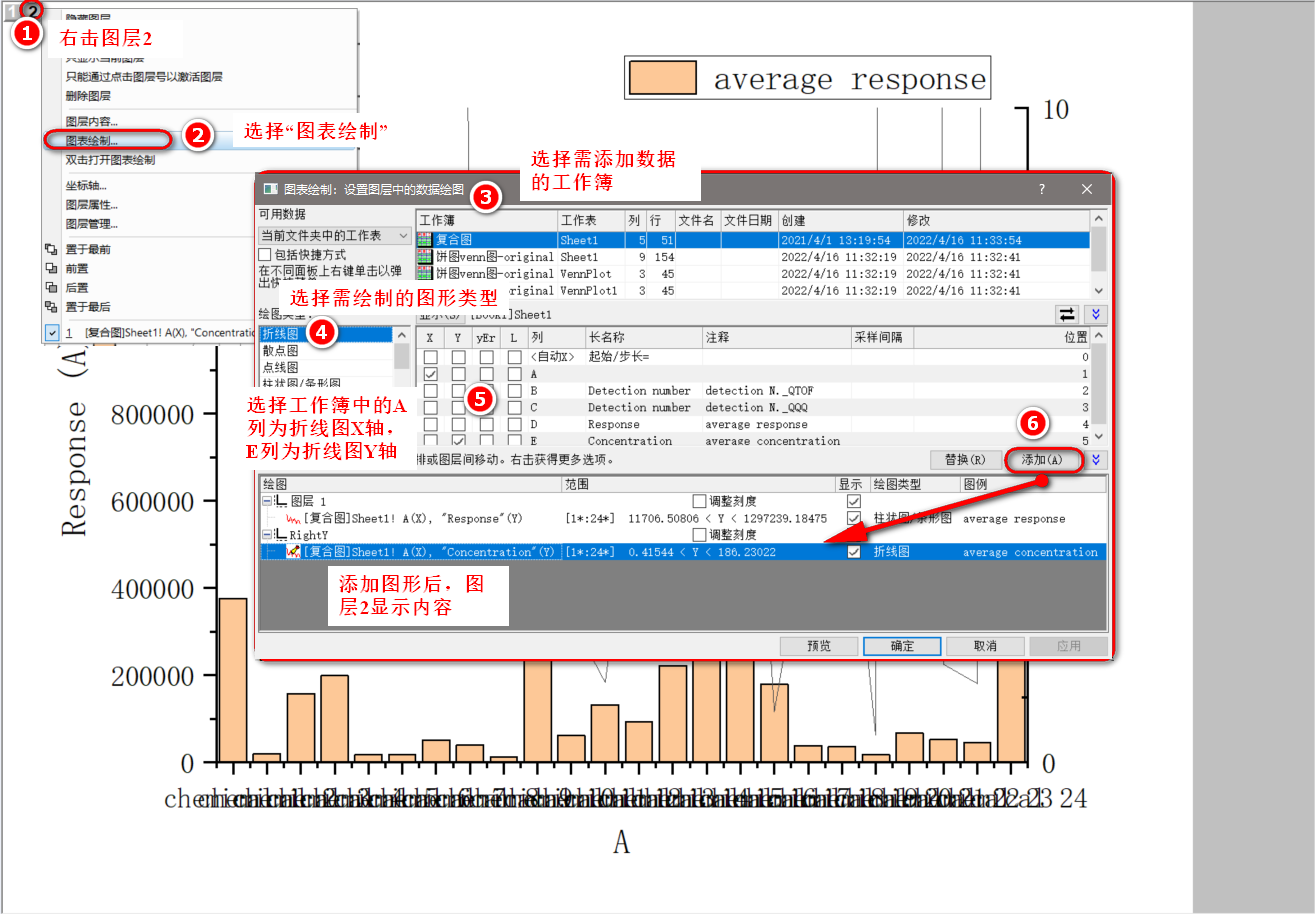The width and height of the screenshot is (1315, 914).
Task: Toggle 调整刻度 checkbox for RightY
Action: point(700,535)
